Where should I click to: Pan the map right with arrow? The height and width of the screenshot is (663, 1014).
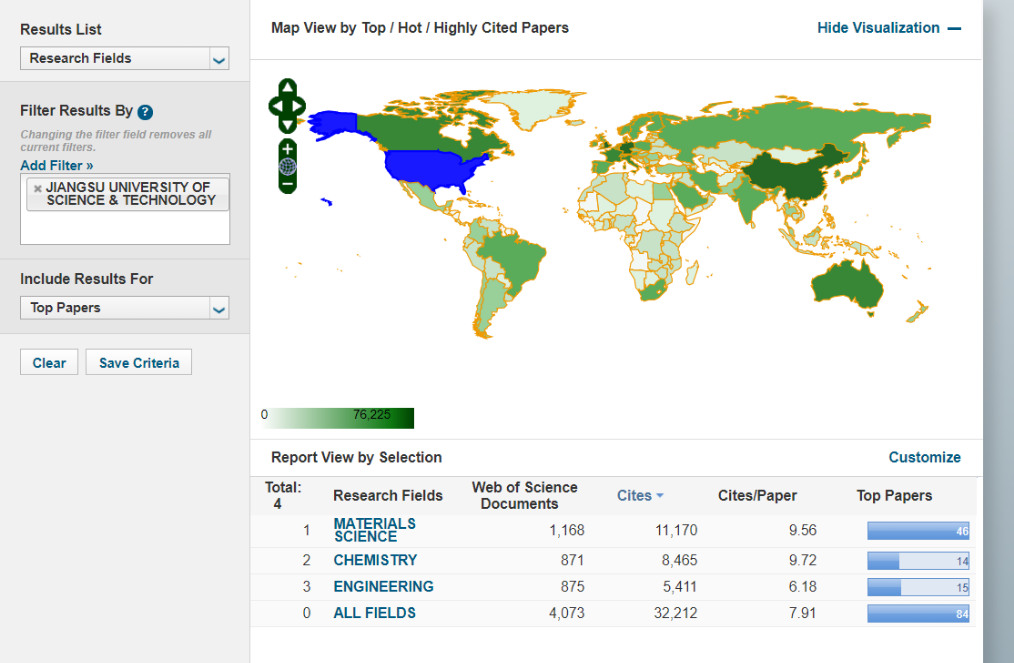point(300,105)
